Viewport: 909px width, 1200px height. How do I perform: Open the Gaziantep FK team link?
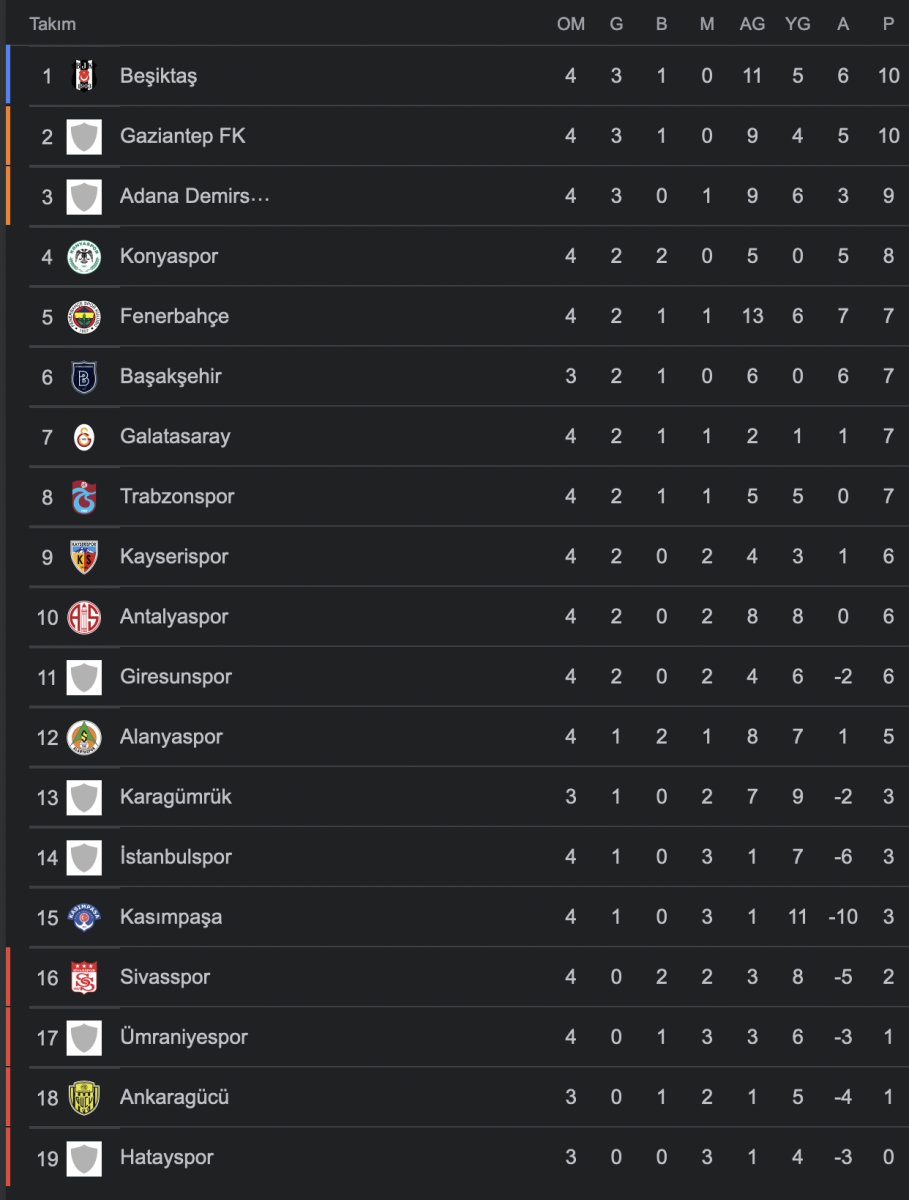[x=182, y=136]
